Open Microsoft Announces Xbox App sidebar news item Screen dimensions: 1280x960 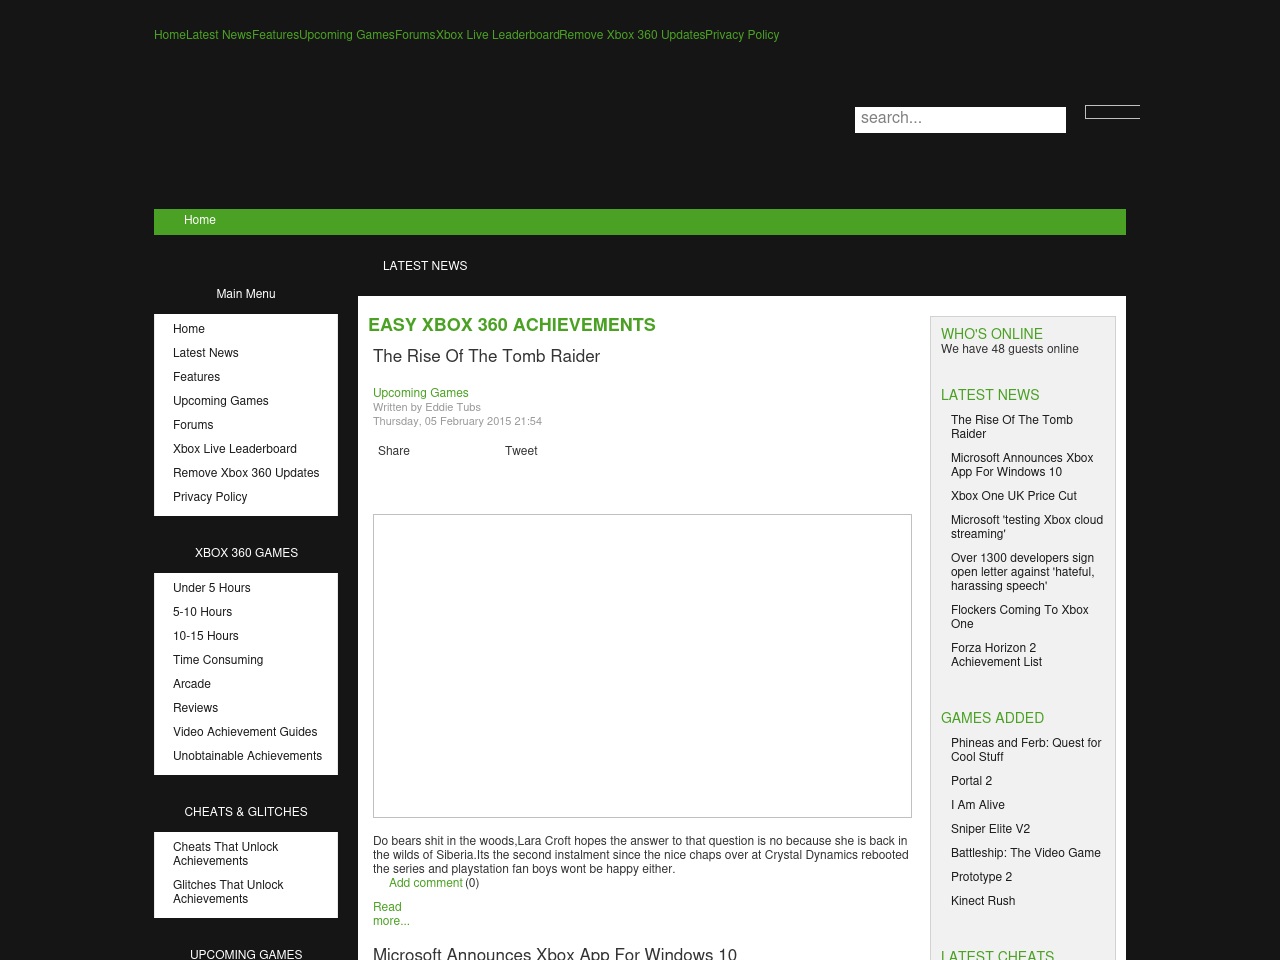coord(1022,465)
